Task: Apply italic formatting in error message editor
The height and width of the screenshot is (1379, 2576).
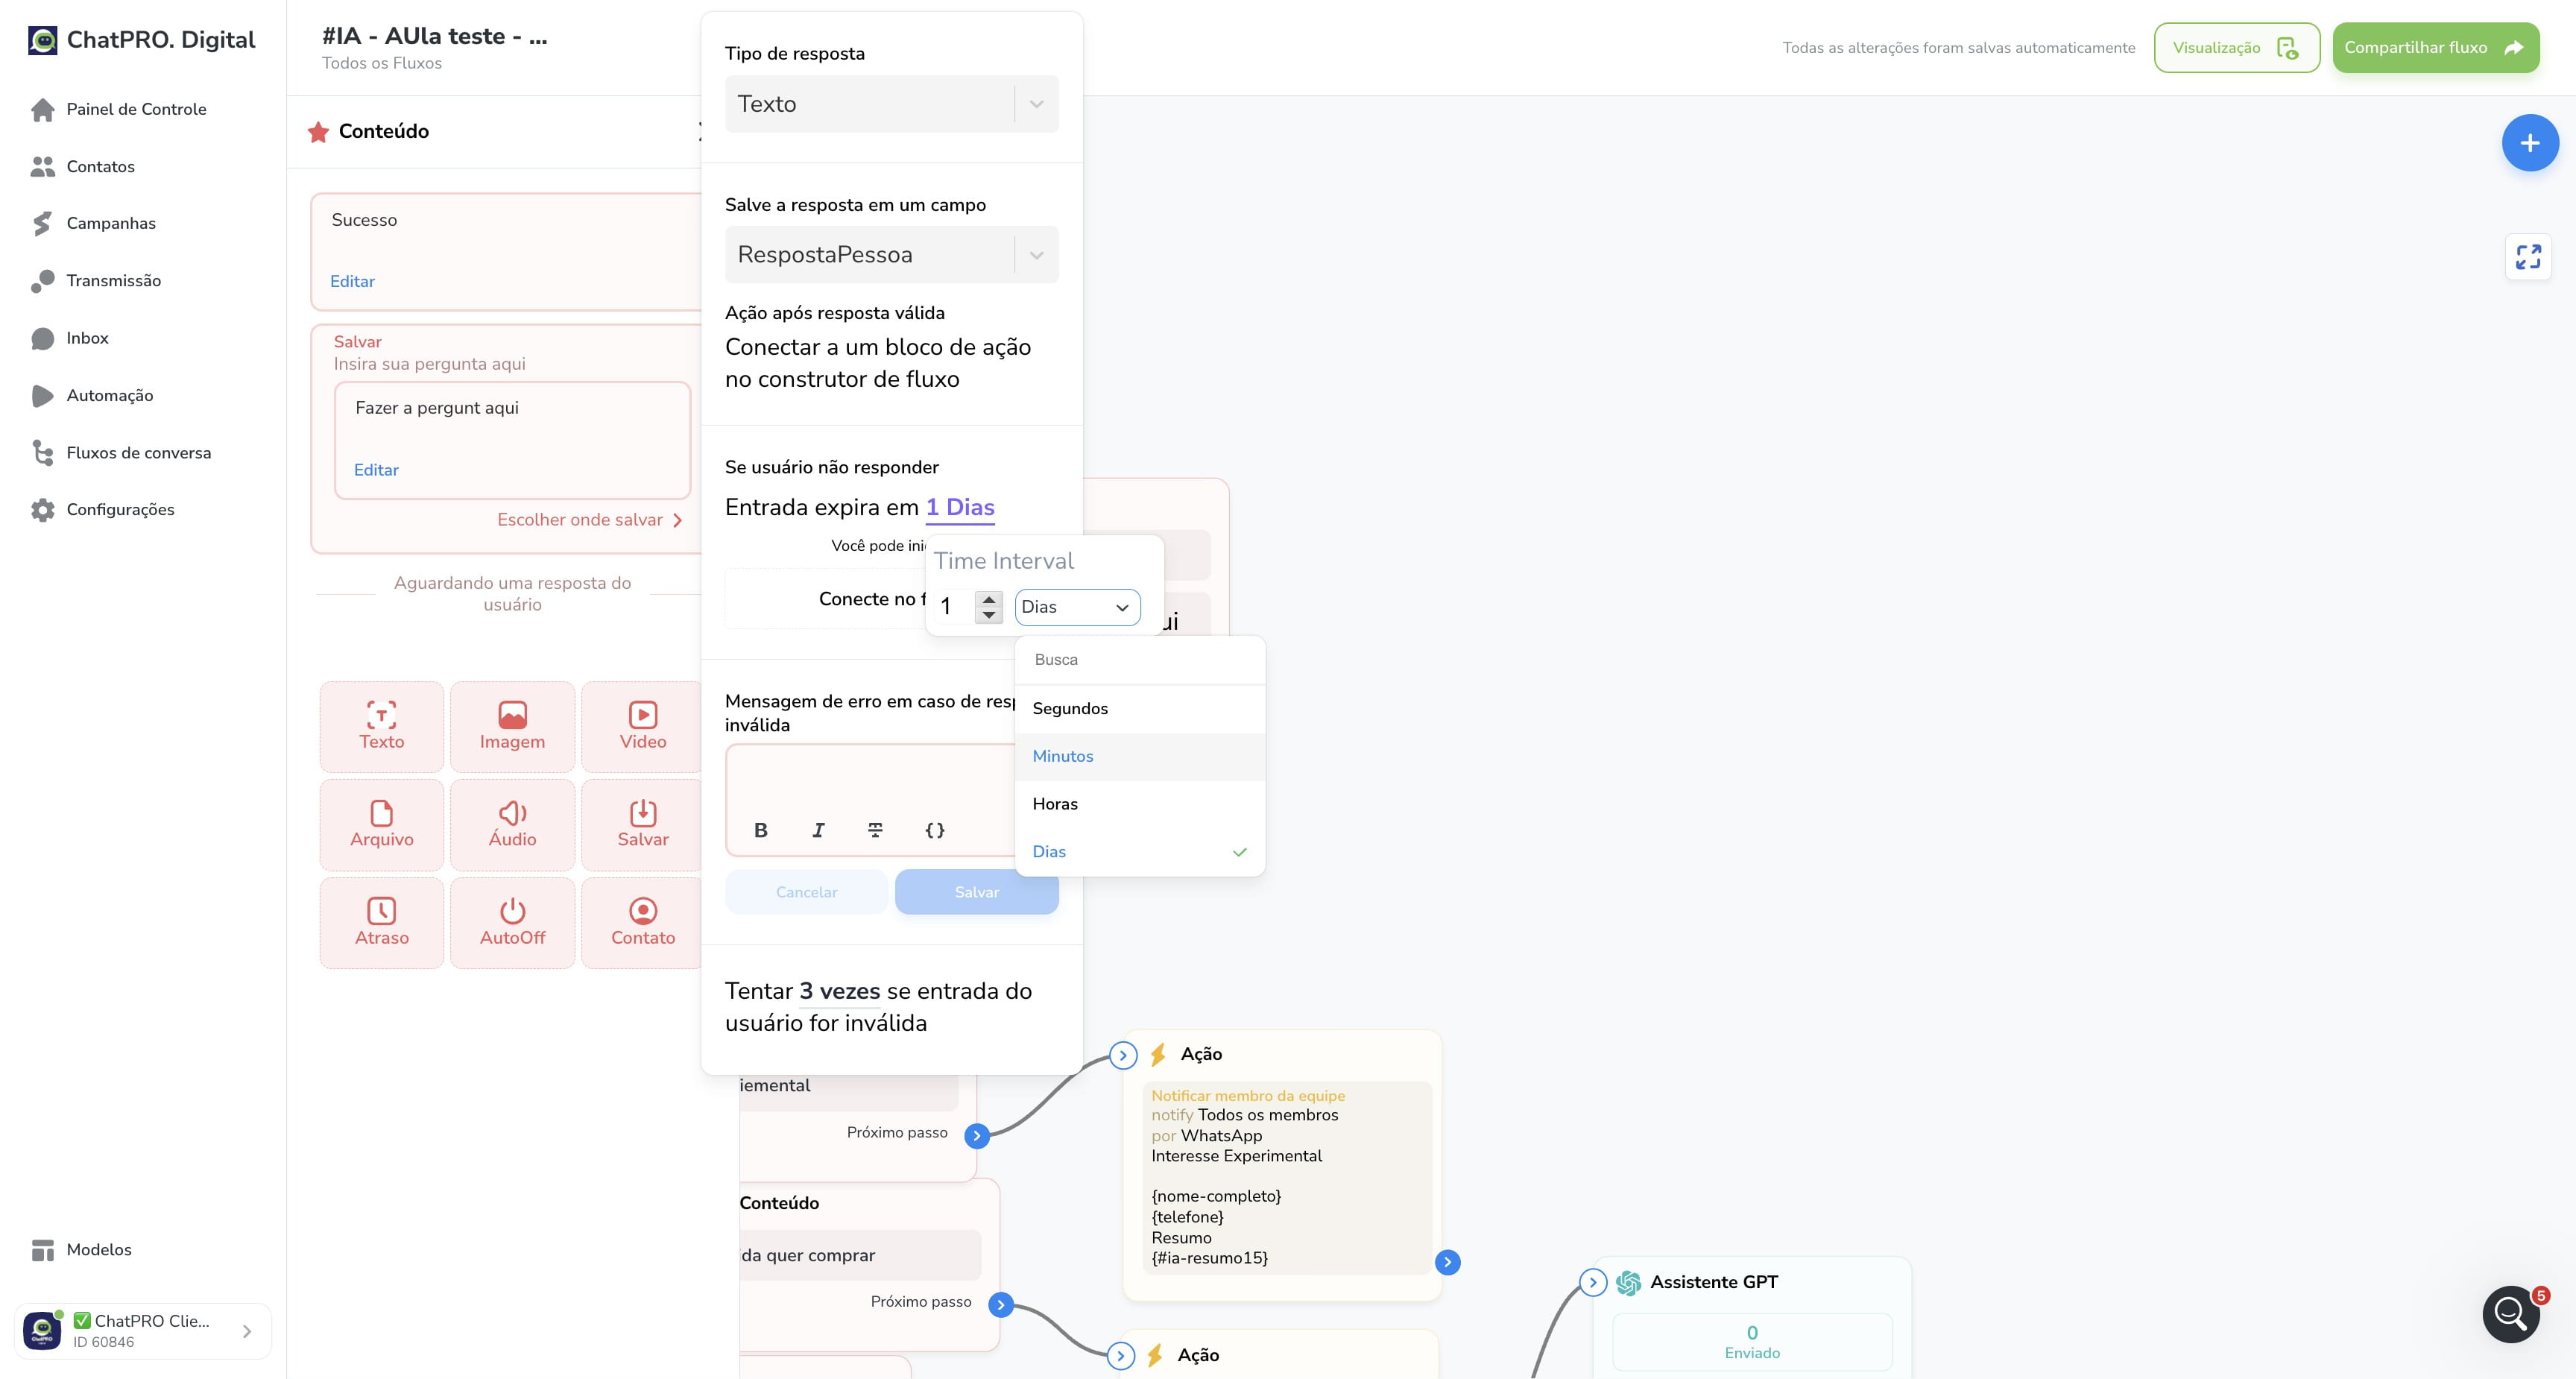Action: pos(818,830)
